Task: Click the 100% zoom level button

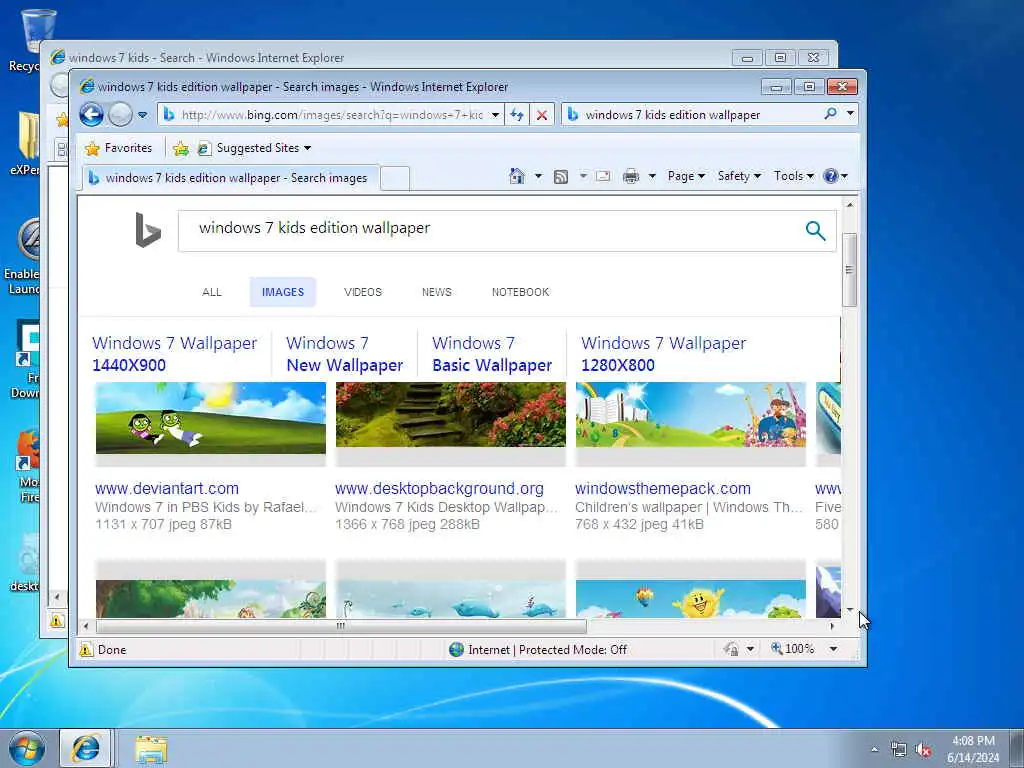Action: tap(792, 648)
